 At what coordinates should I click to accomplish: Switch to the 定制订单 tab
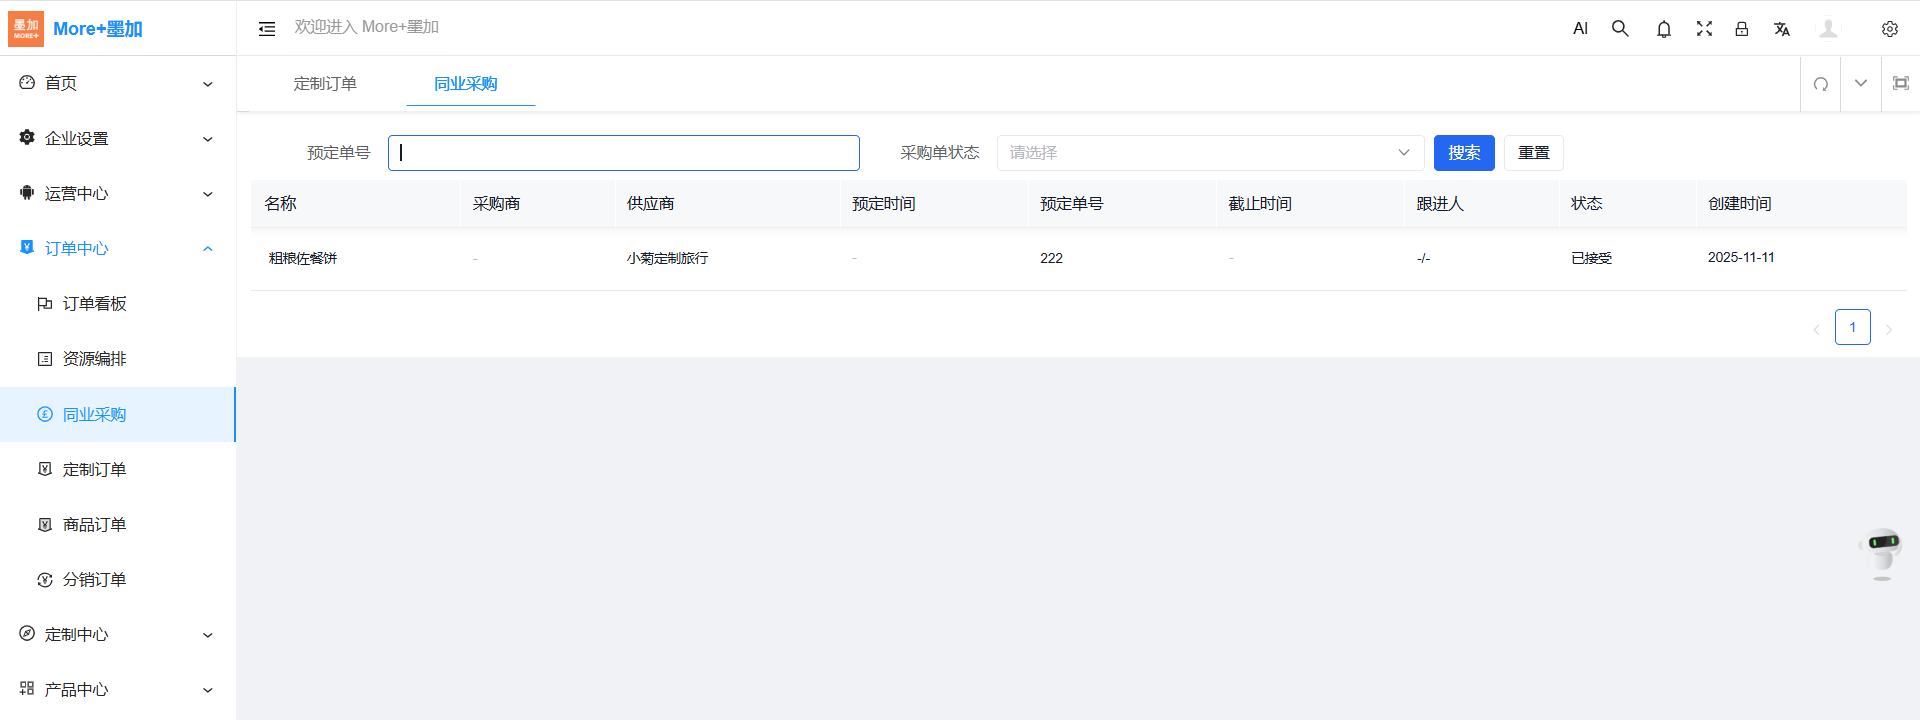(x=325, y=84)
